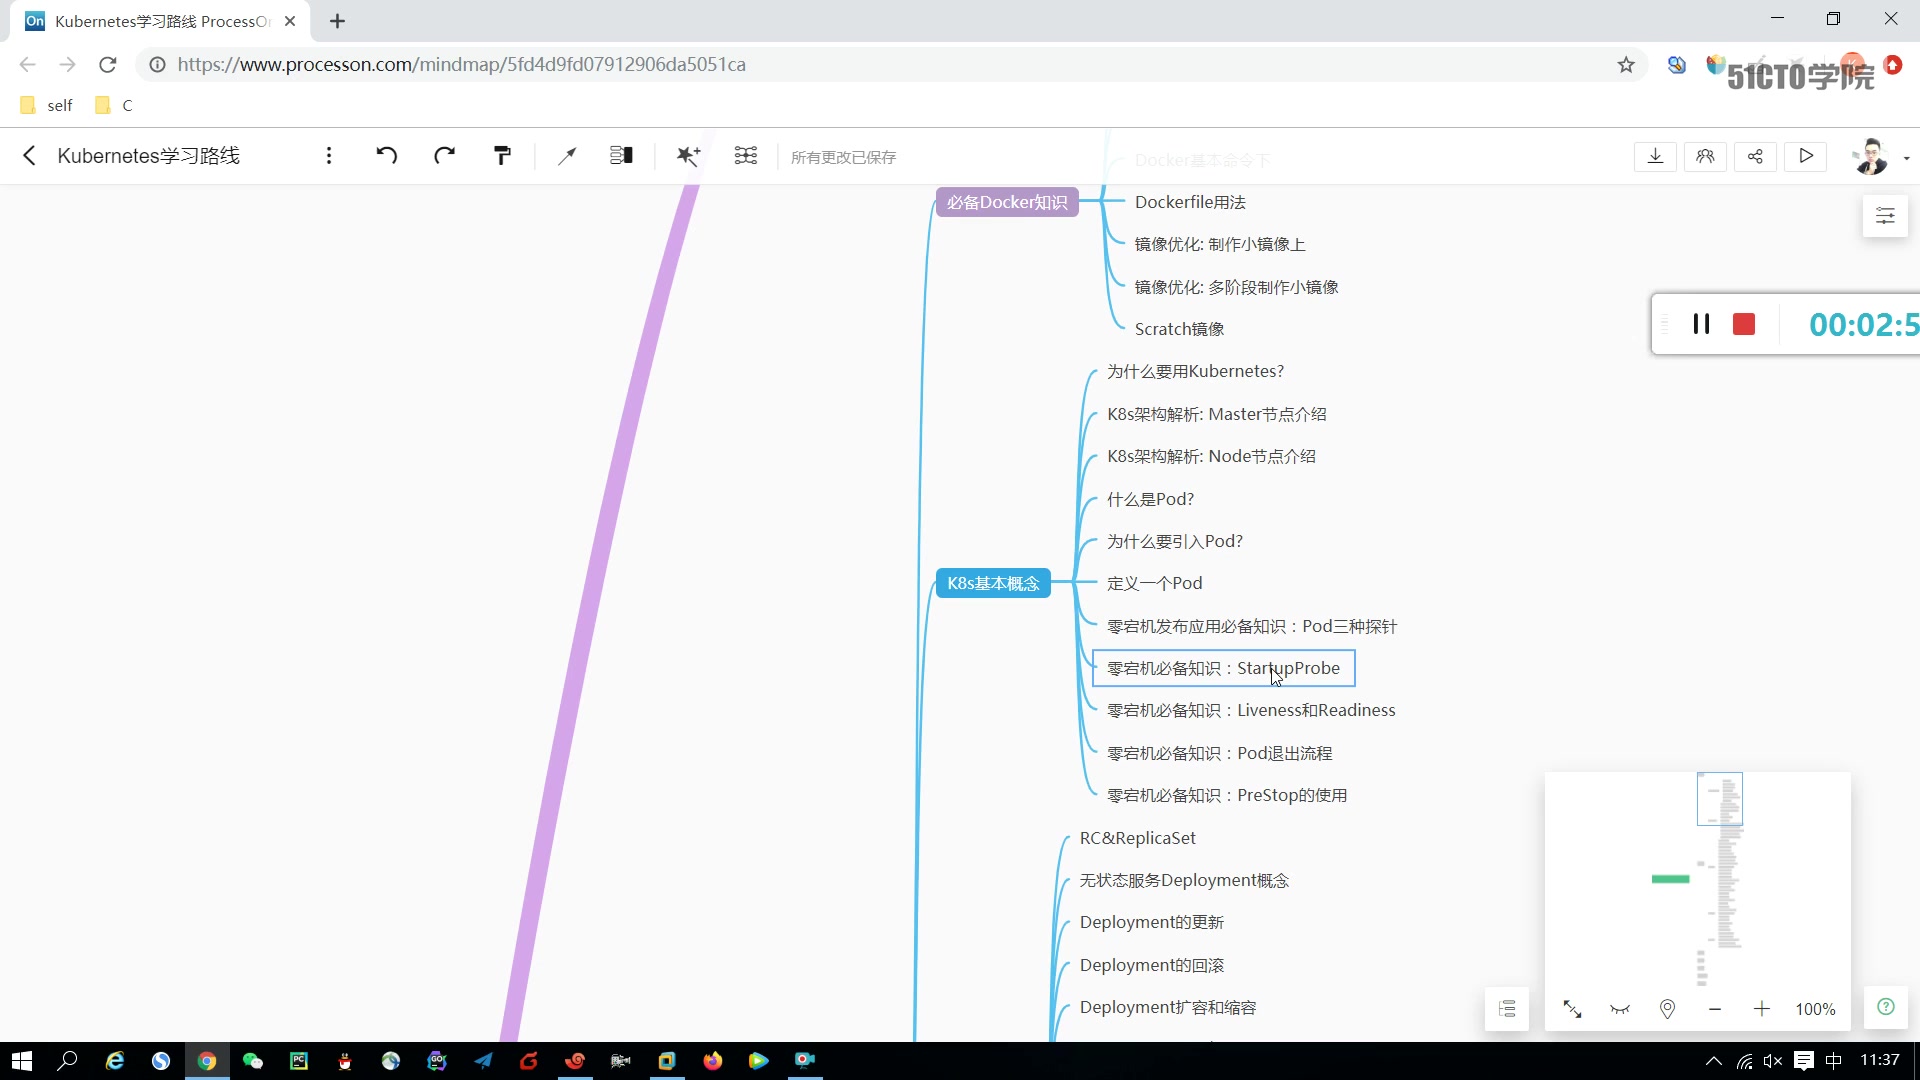The image size is (1920, 1080).
Task: Share the mind map
Action: (x=1755, y=156)
